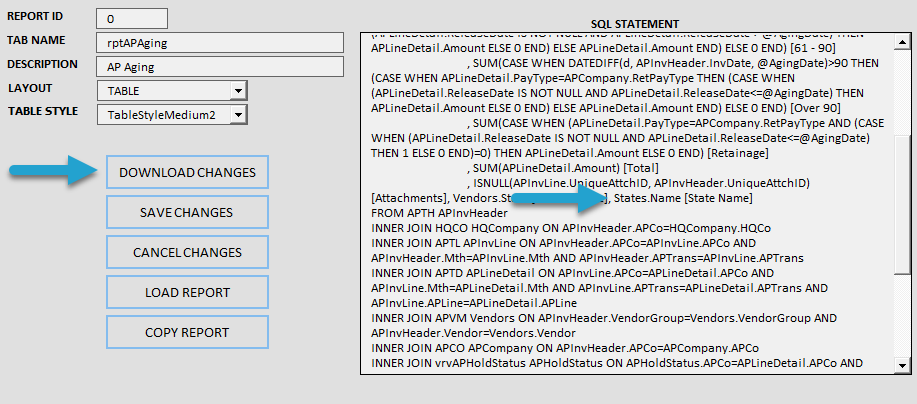Click the SUM(APLineDetail.Amount) [Total] text
The width and height of the screenshot is (917, 404).
(x=566, y=168)
